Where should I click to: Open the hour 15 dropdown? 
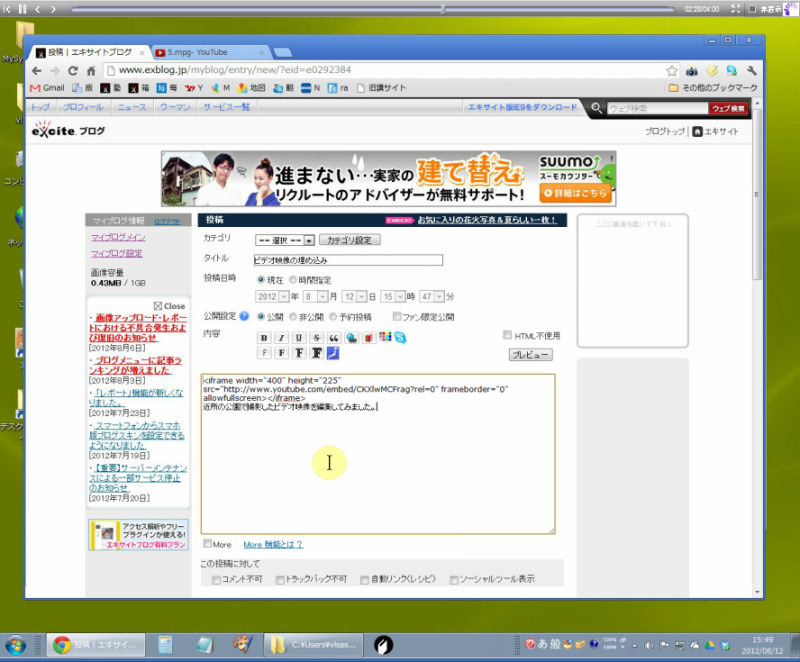tap(393, 296)
